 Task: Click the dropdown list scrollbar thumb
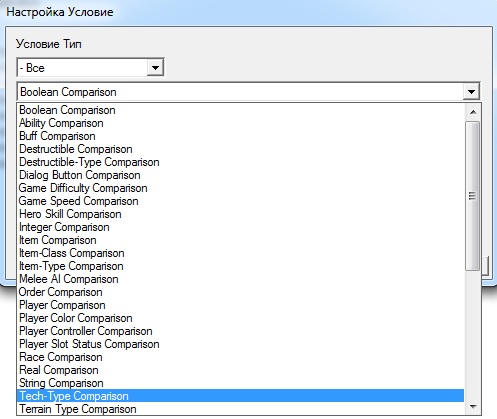tap(473, 196)
